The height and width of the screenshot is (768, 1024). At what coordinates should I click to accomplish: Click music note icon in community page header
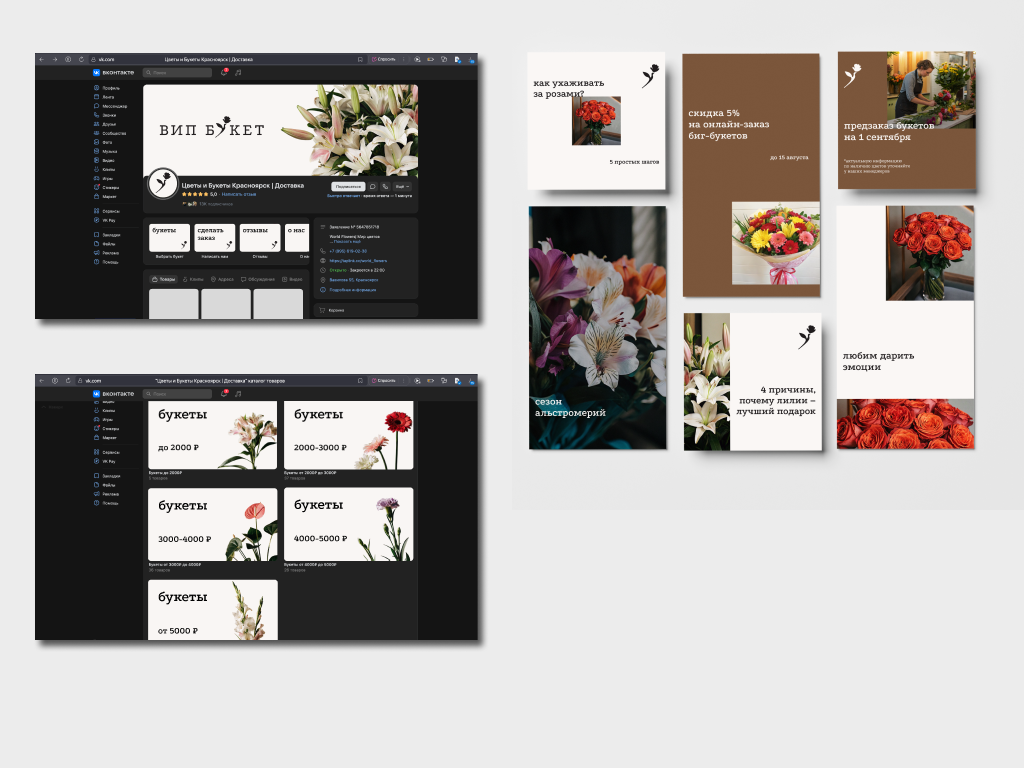coord(238,72)
